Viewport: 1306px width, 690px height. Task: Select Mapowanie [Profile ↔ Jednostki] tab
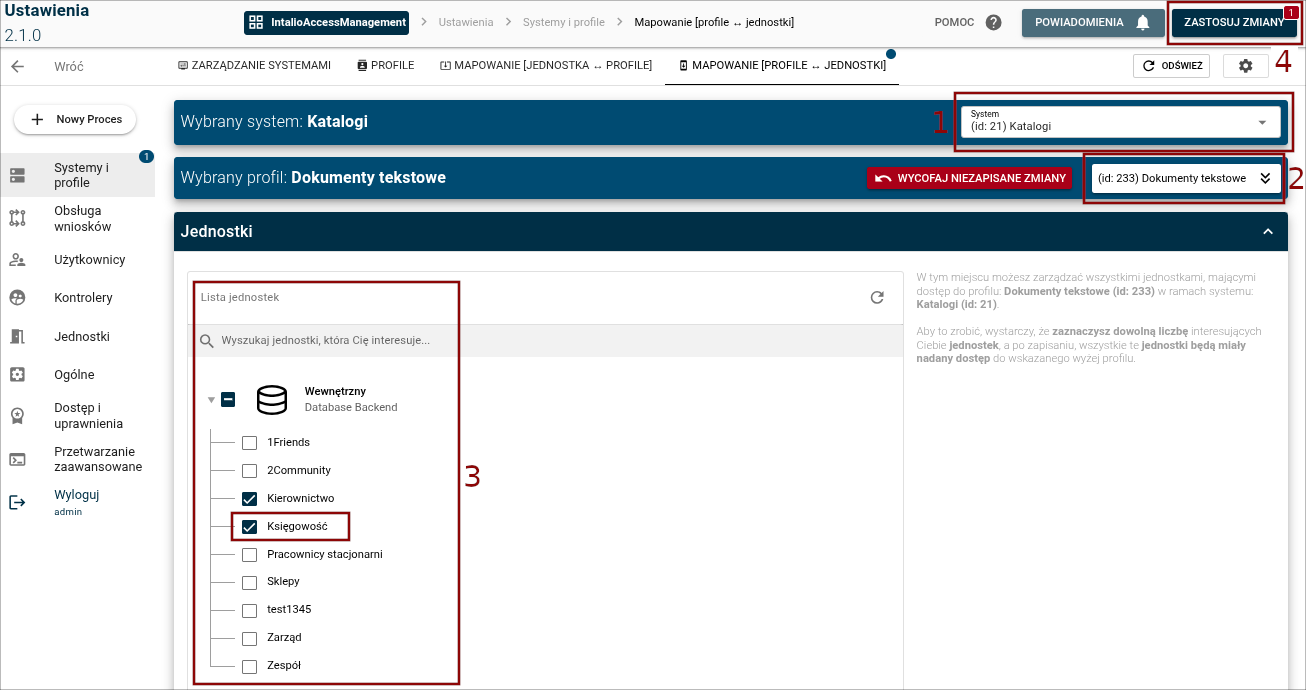click(x=782, y=65)
